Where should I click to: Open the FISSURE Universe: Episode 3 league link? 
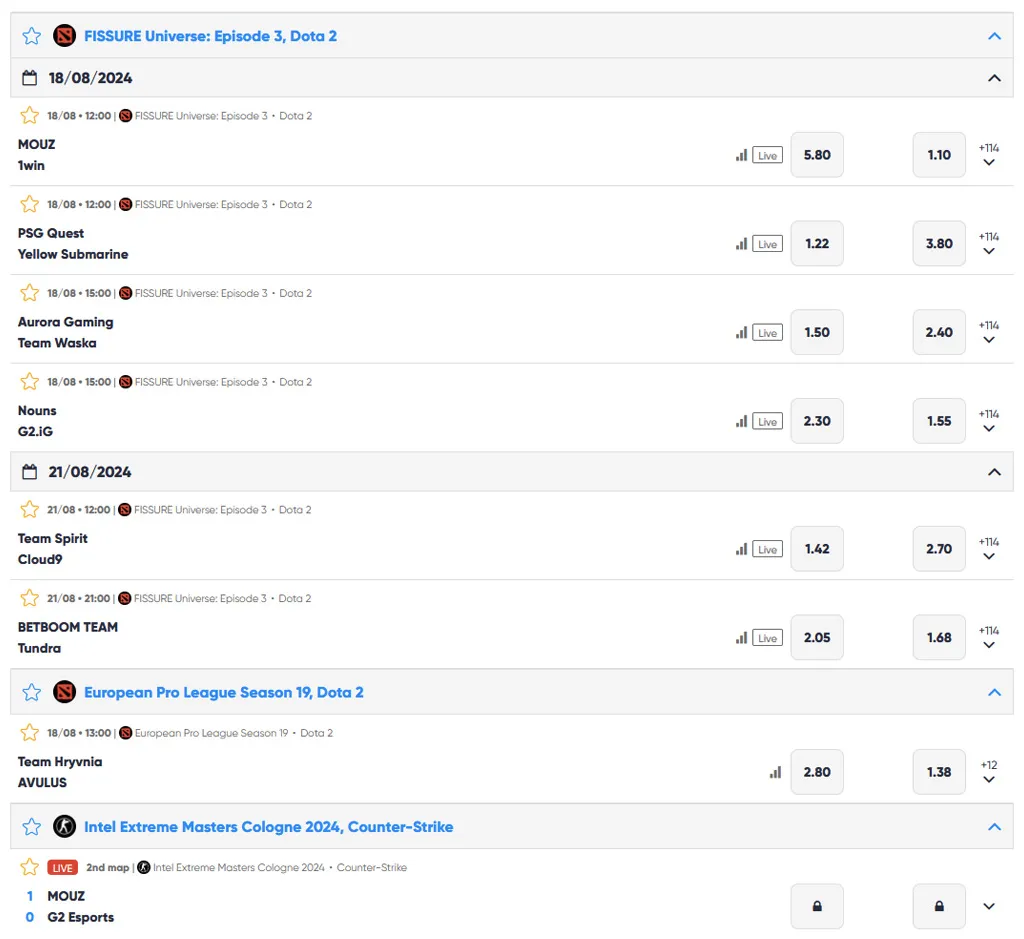[x=210, y=36]
